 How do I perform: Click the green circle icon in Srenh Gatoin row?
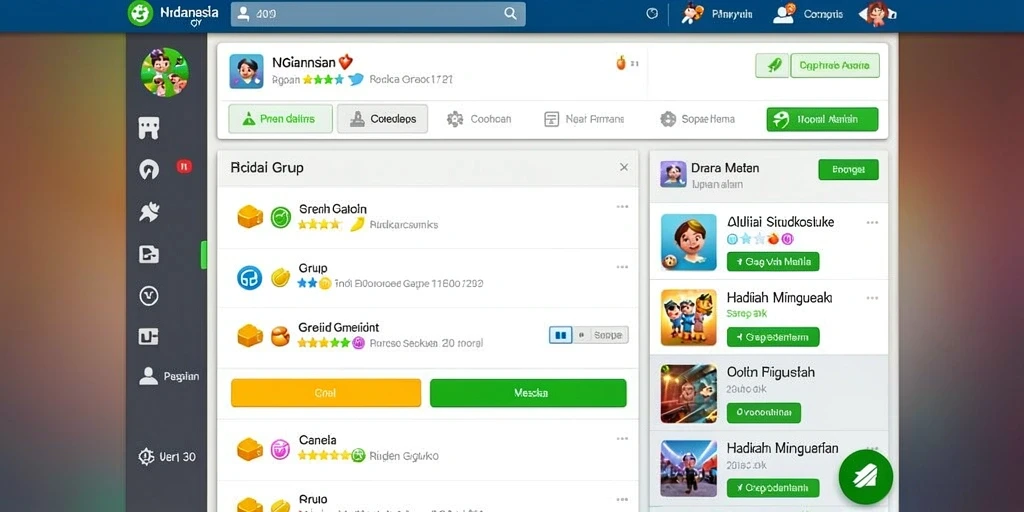(x=281, y=217)
